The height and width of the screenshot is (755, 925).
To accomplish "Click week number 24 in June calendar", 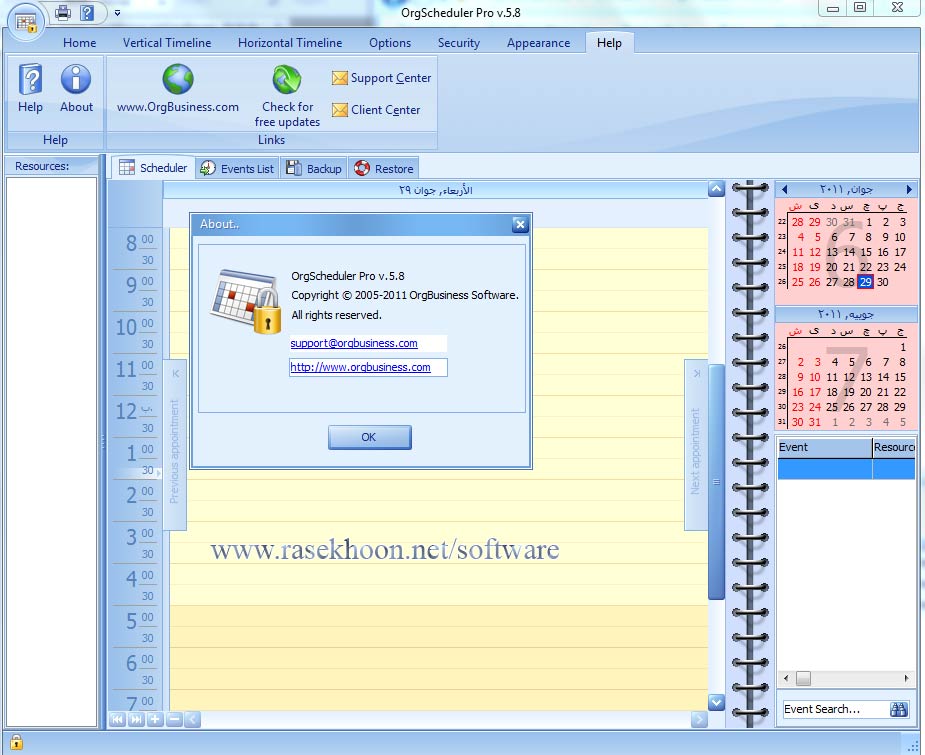I will click(782, 252).
